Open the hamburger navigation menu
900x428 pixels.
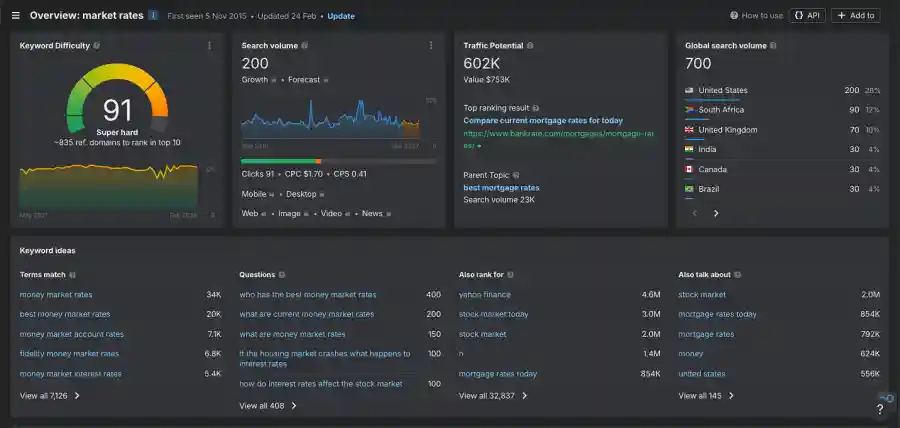coord(15,16)
